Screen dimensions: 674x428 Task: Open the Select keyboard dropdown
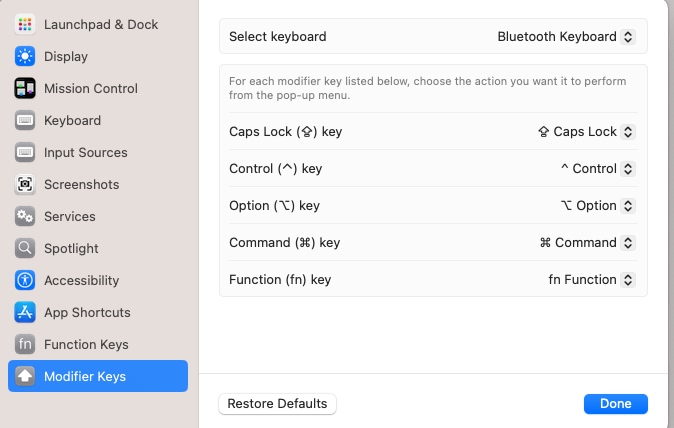click(x=566, y=37)
